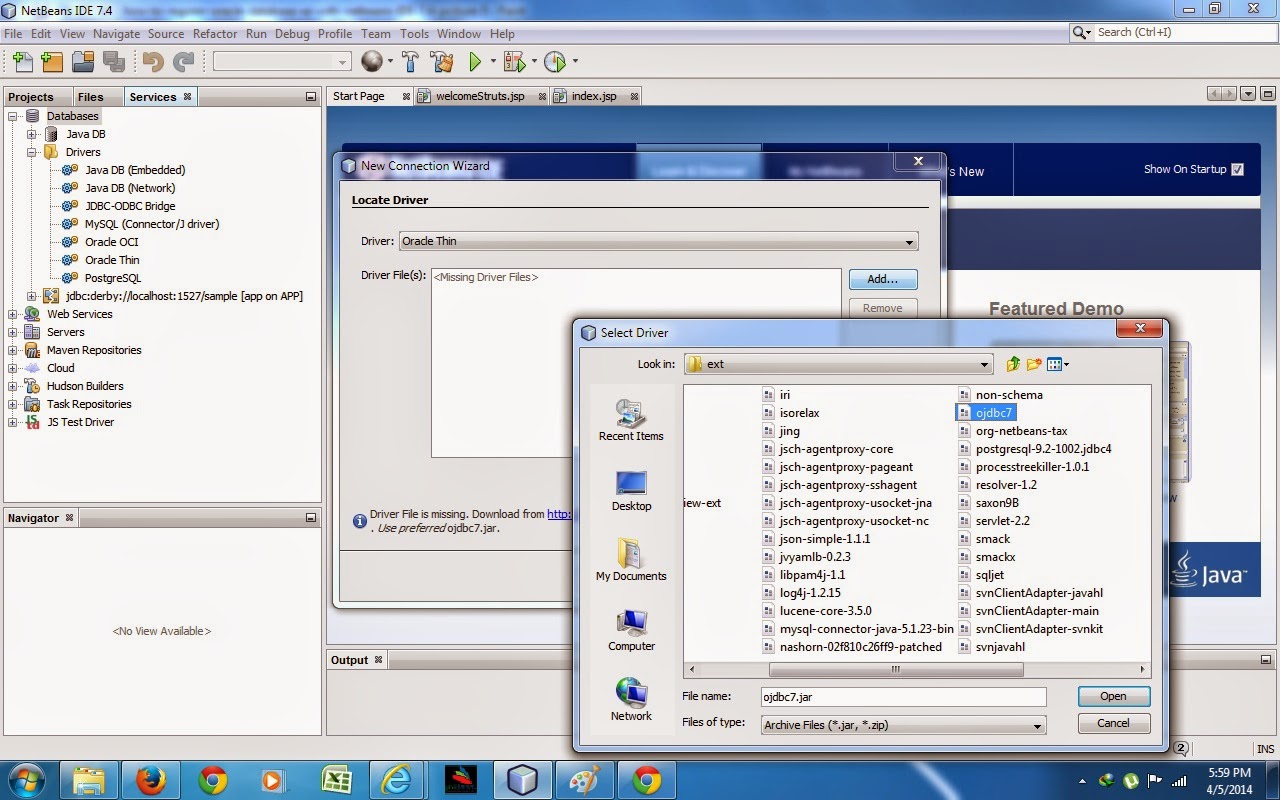This screenshot has height=800, width=1280.
Task: Click the Windows Start button
Action: point(25,780)
